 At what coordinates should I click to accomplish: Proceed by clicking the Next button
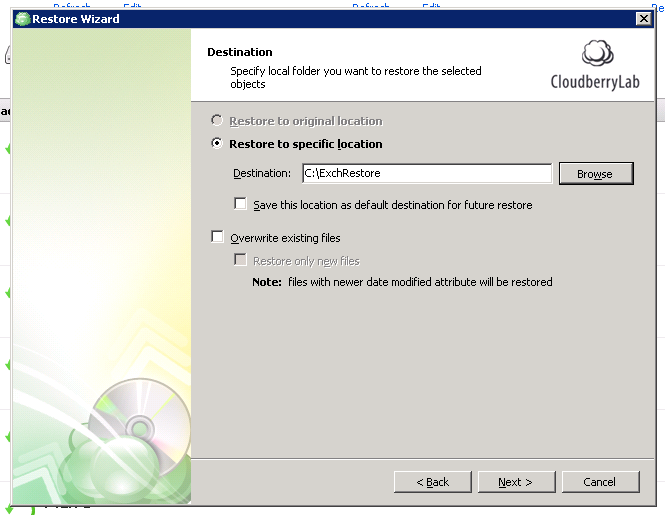click(x=515, y=482)
